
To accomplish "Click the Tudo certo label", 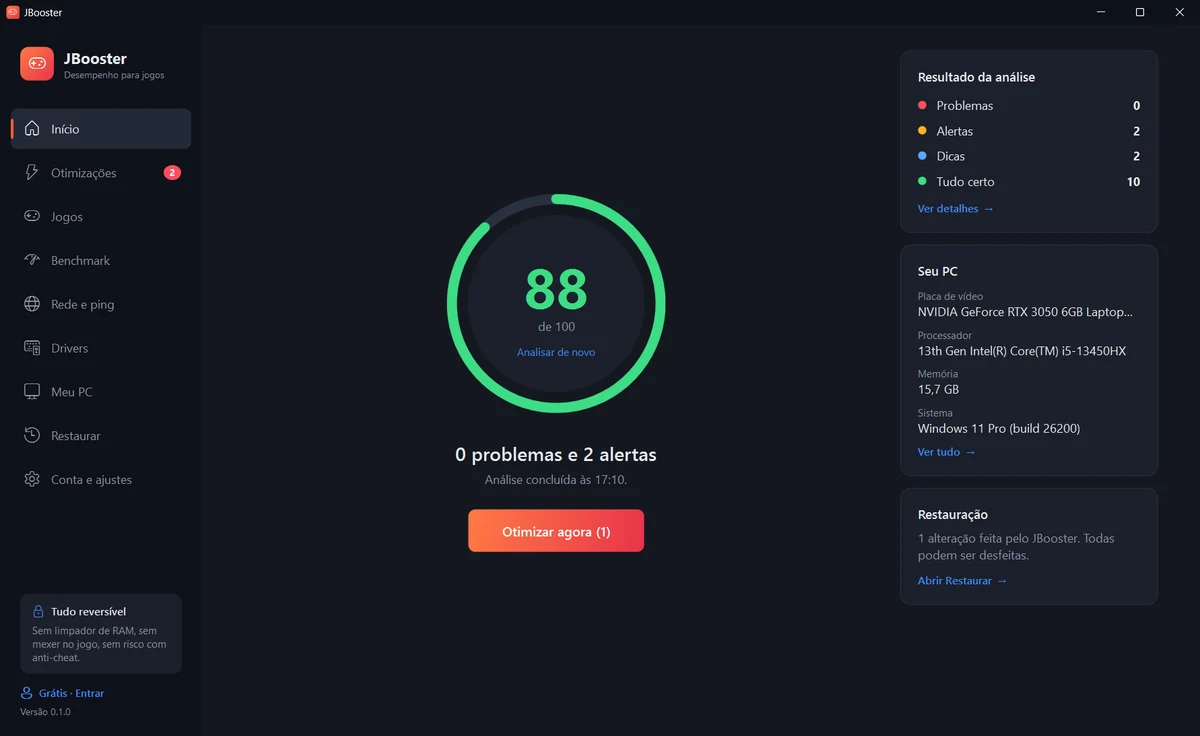I will click(965, 182).
